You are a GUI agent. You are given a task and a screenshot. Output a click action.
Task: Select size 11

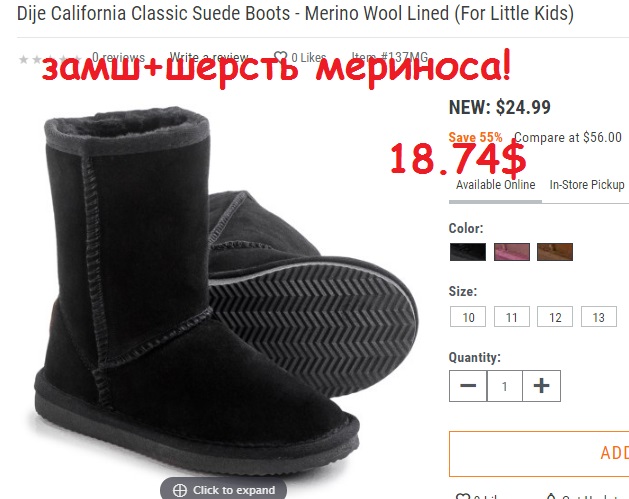(511, 317)
